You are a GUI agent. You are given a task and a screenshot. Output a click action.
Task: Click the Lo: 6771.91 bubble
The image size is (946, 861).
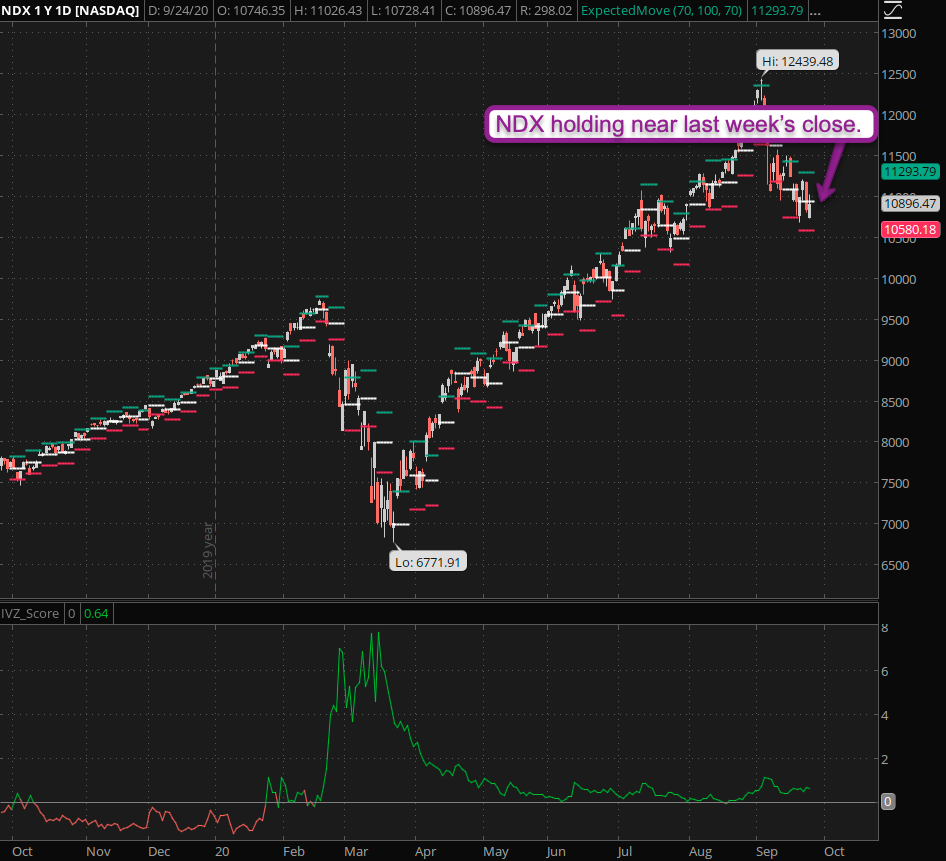coord(428,562)
